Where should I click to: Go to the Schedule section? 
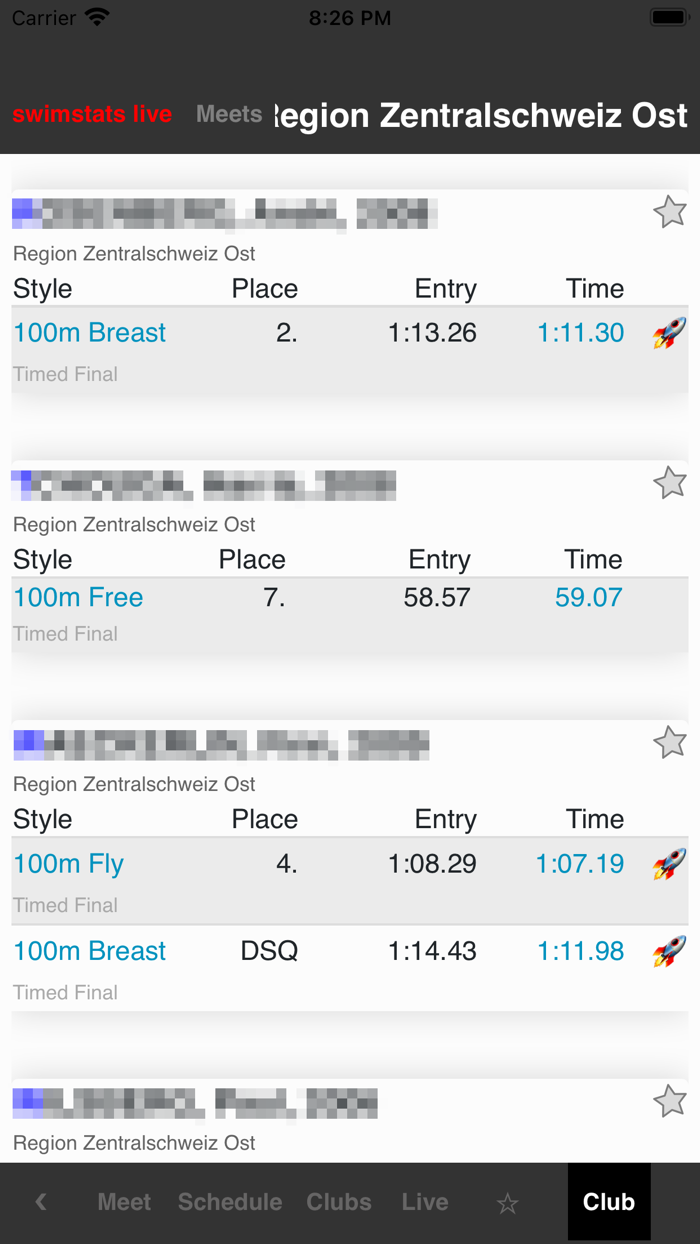click(x=230, y=1202)
